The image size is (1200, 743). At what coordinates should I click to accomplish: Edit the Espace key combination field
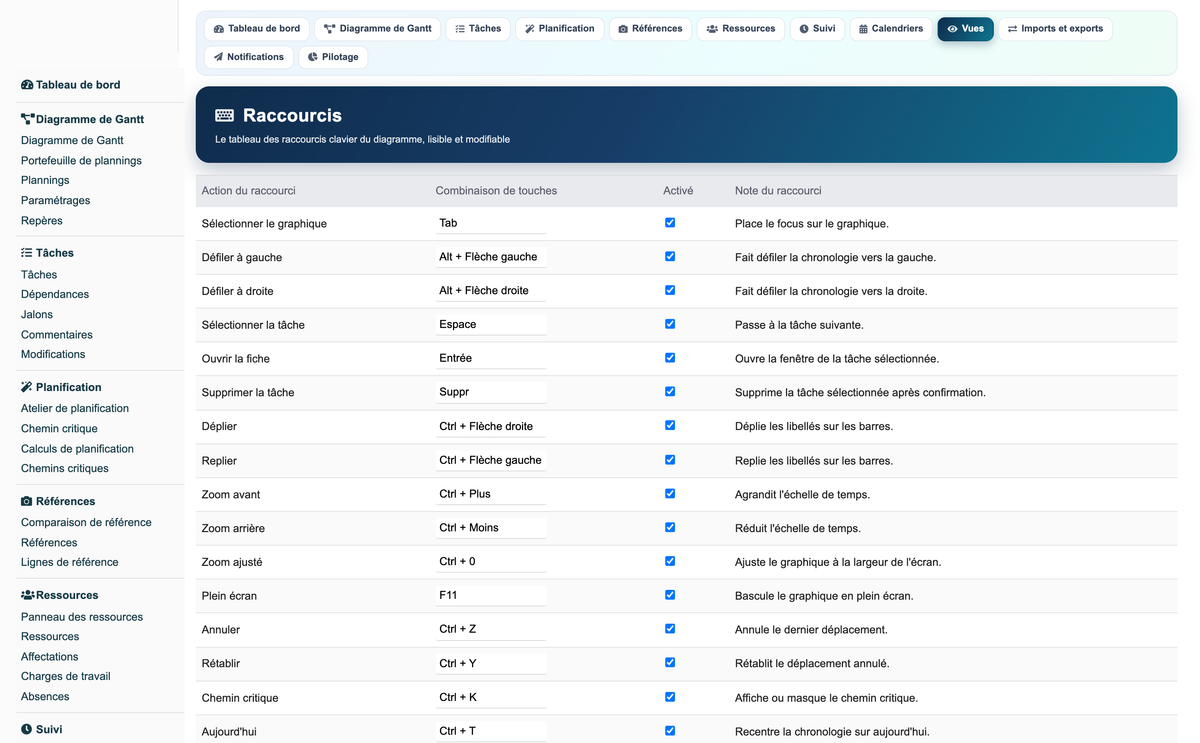[x=491, y=324]
